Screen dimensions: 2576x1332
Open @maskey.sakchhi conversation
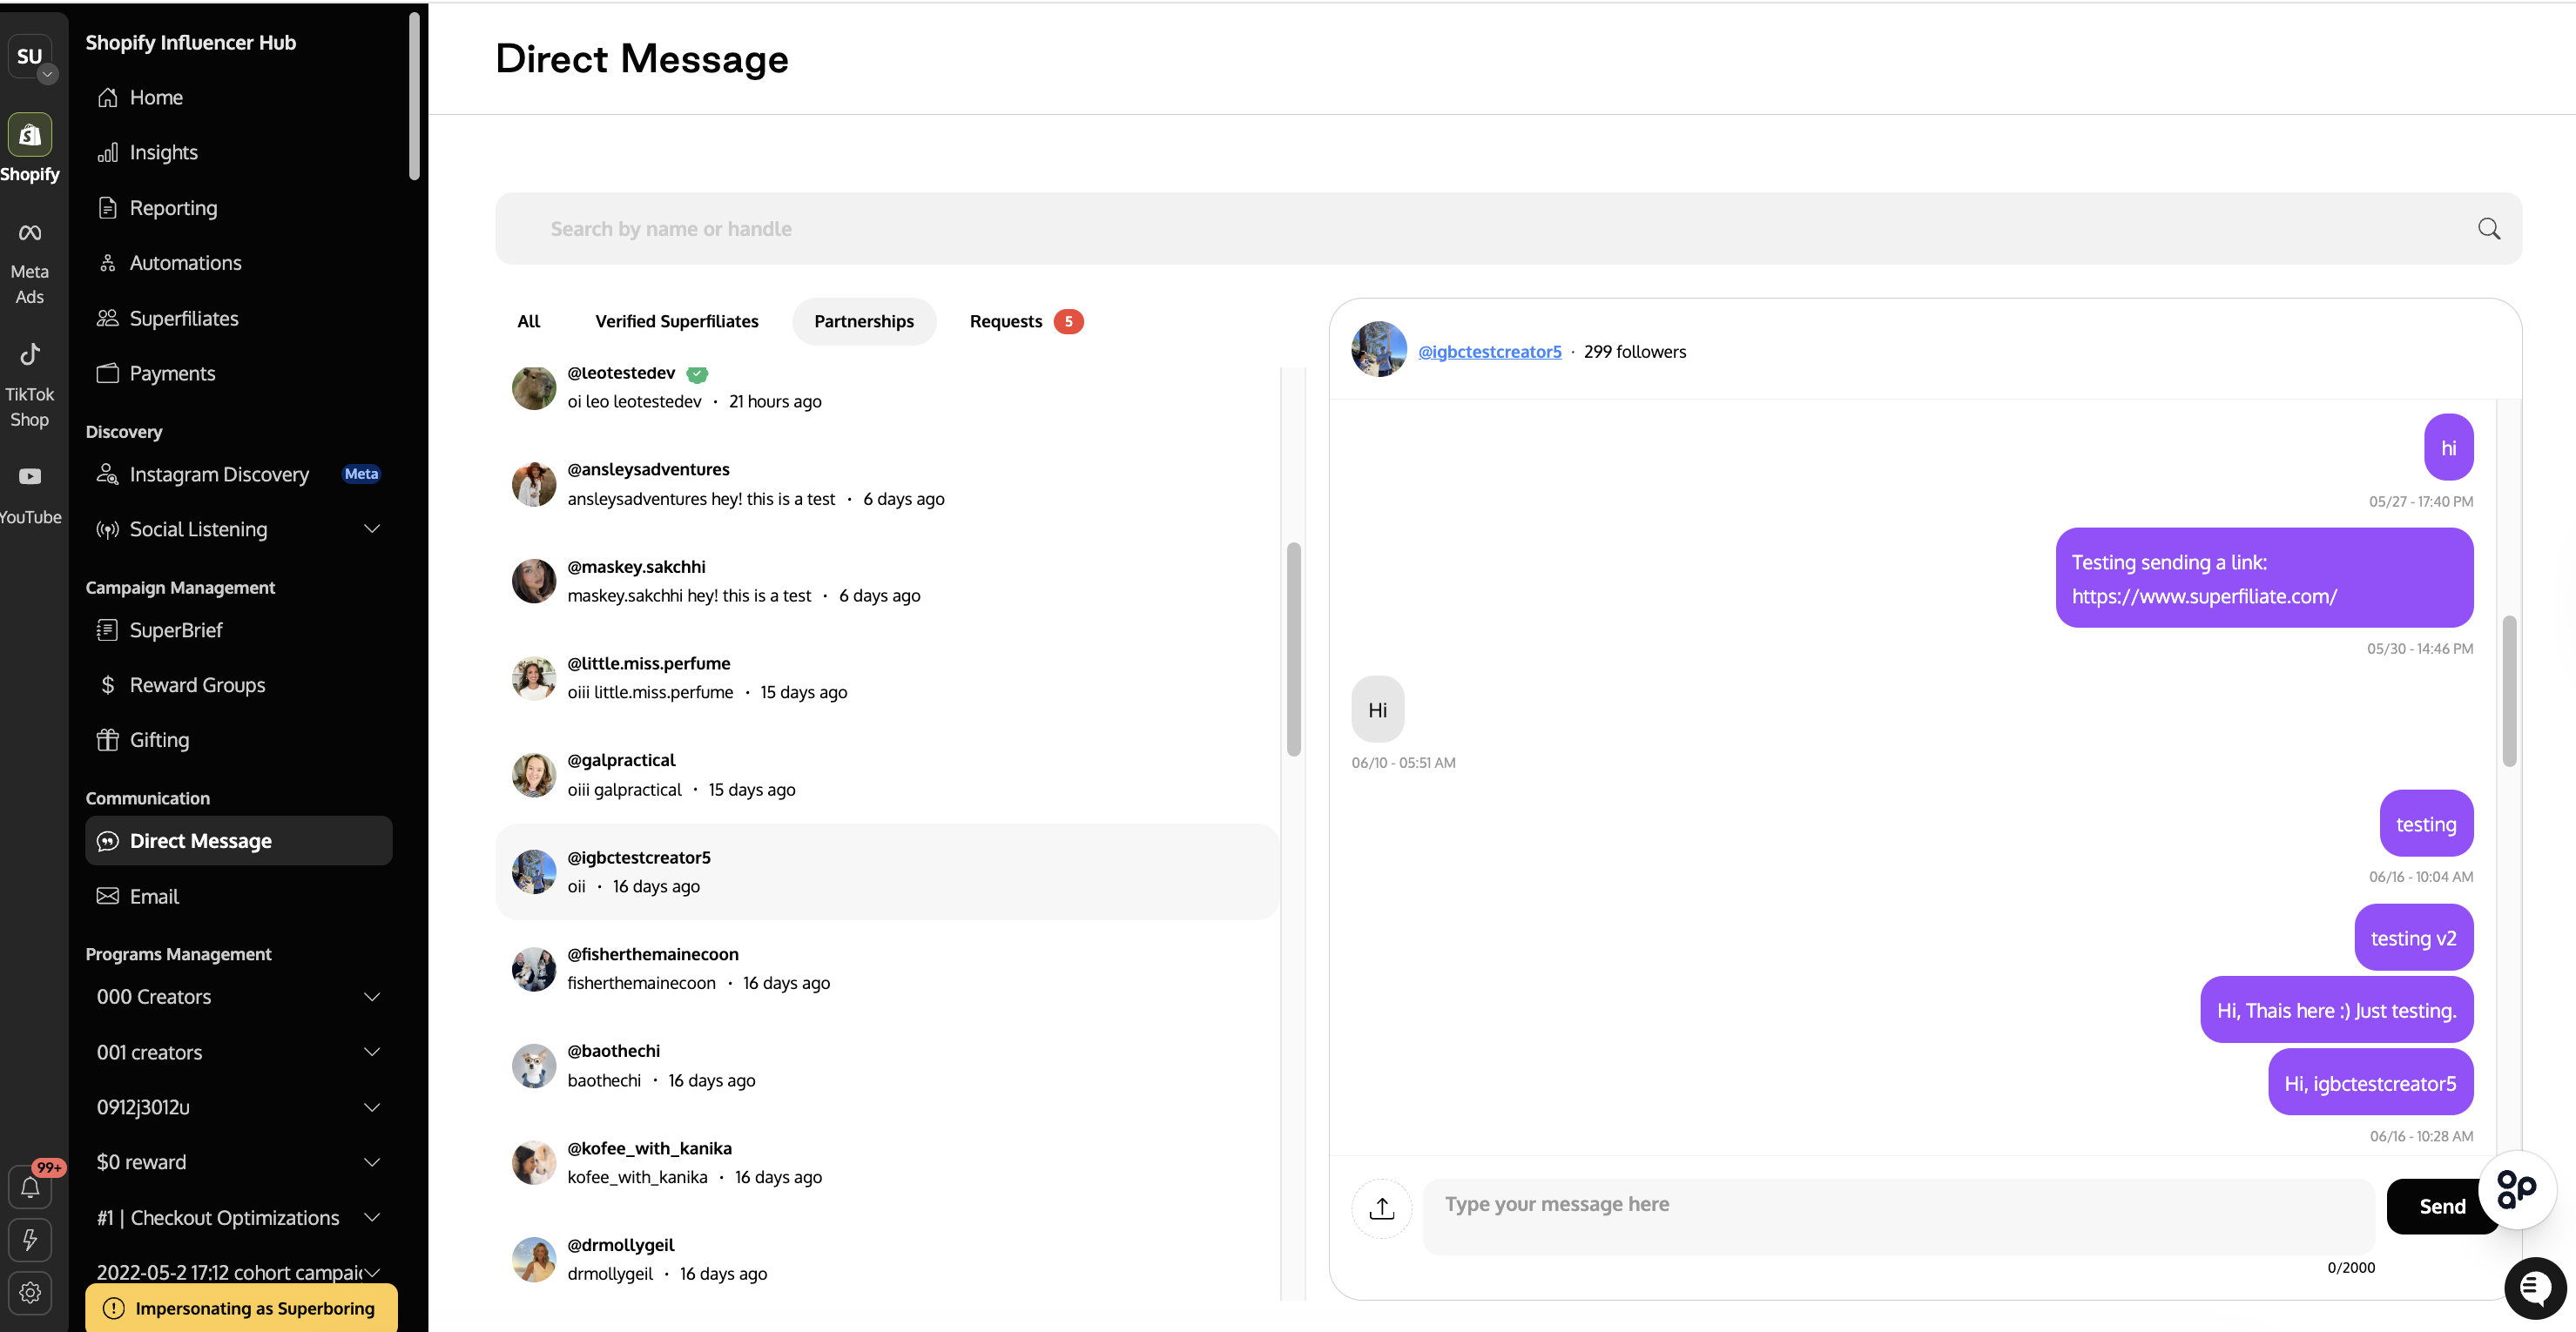tap(888, 581)
